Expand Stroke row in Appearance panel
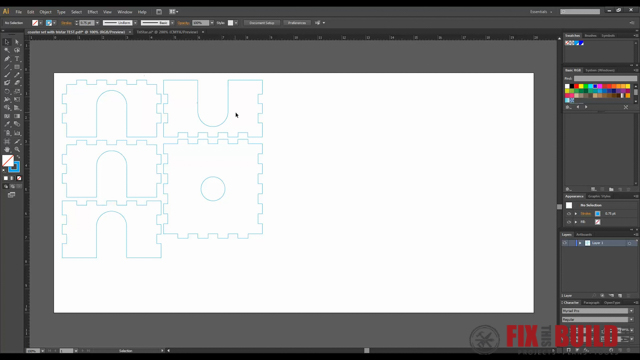Image resolution: width=640 pixels, height=360 pixels. coord(576,213)
